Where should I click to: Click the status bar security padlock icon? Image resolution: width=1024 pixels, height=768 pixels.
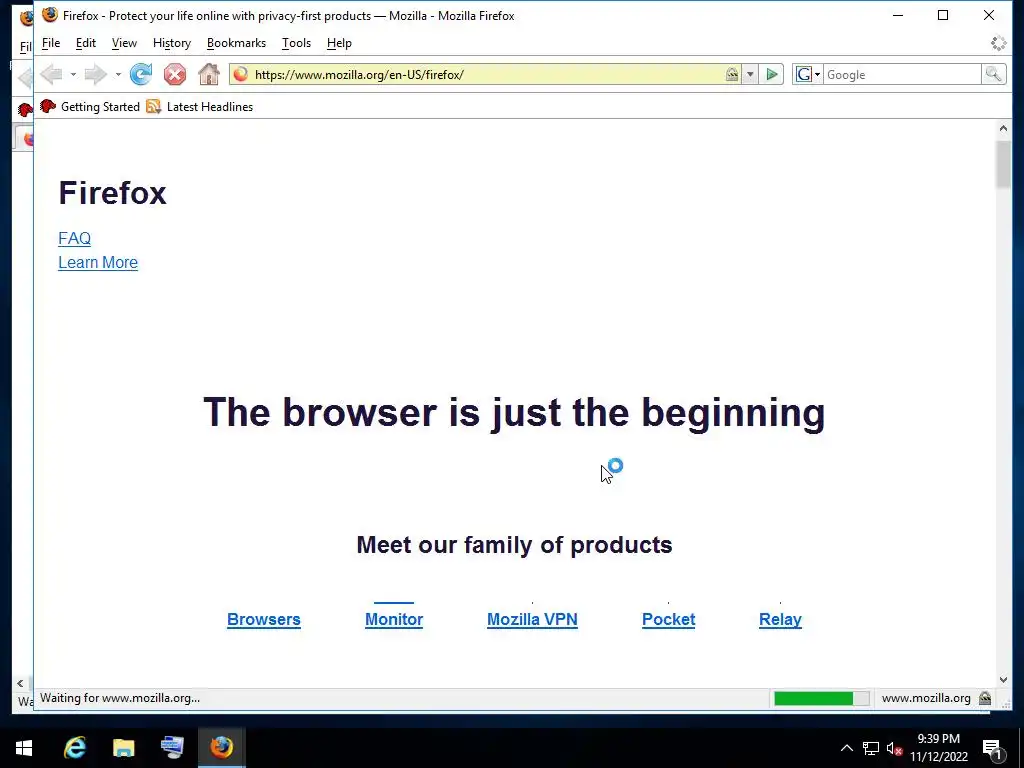[x=985, y=698]
